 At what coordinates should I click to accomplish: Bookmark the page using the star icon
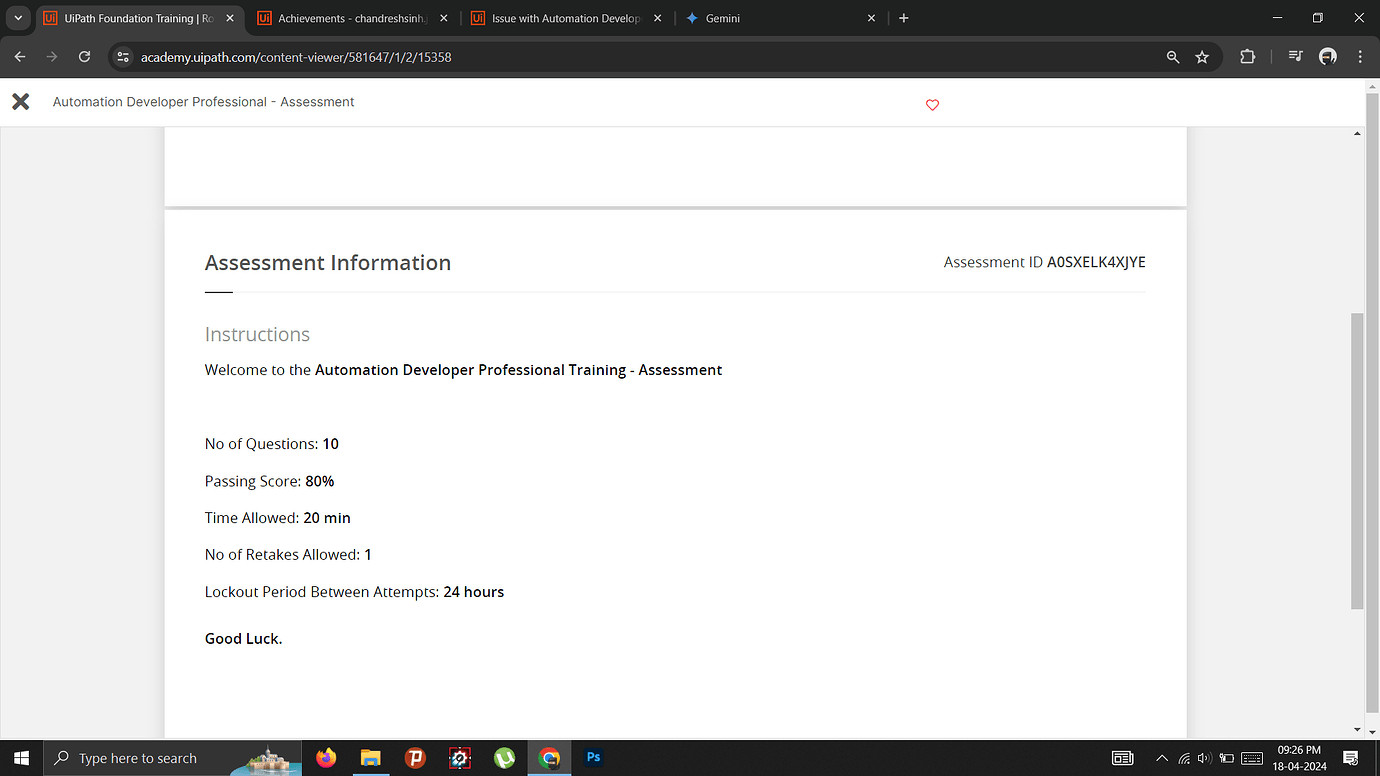point(1202,57)
